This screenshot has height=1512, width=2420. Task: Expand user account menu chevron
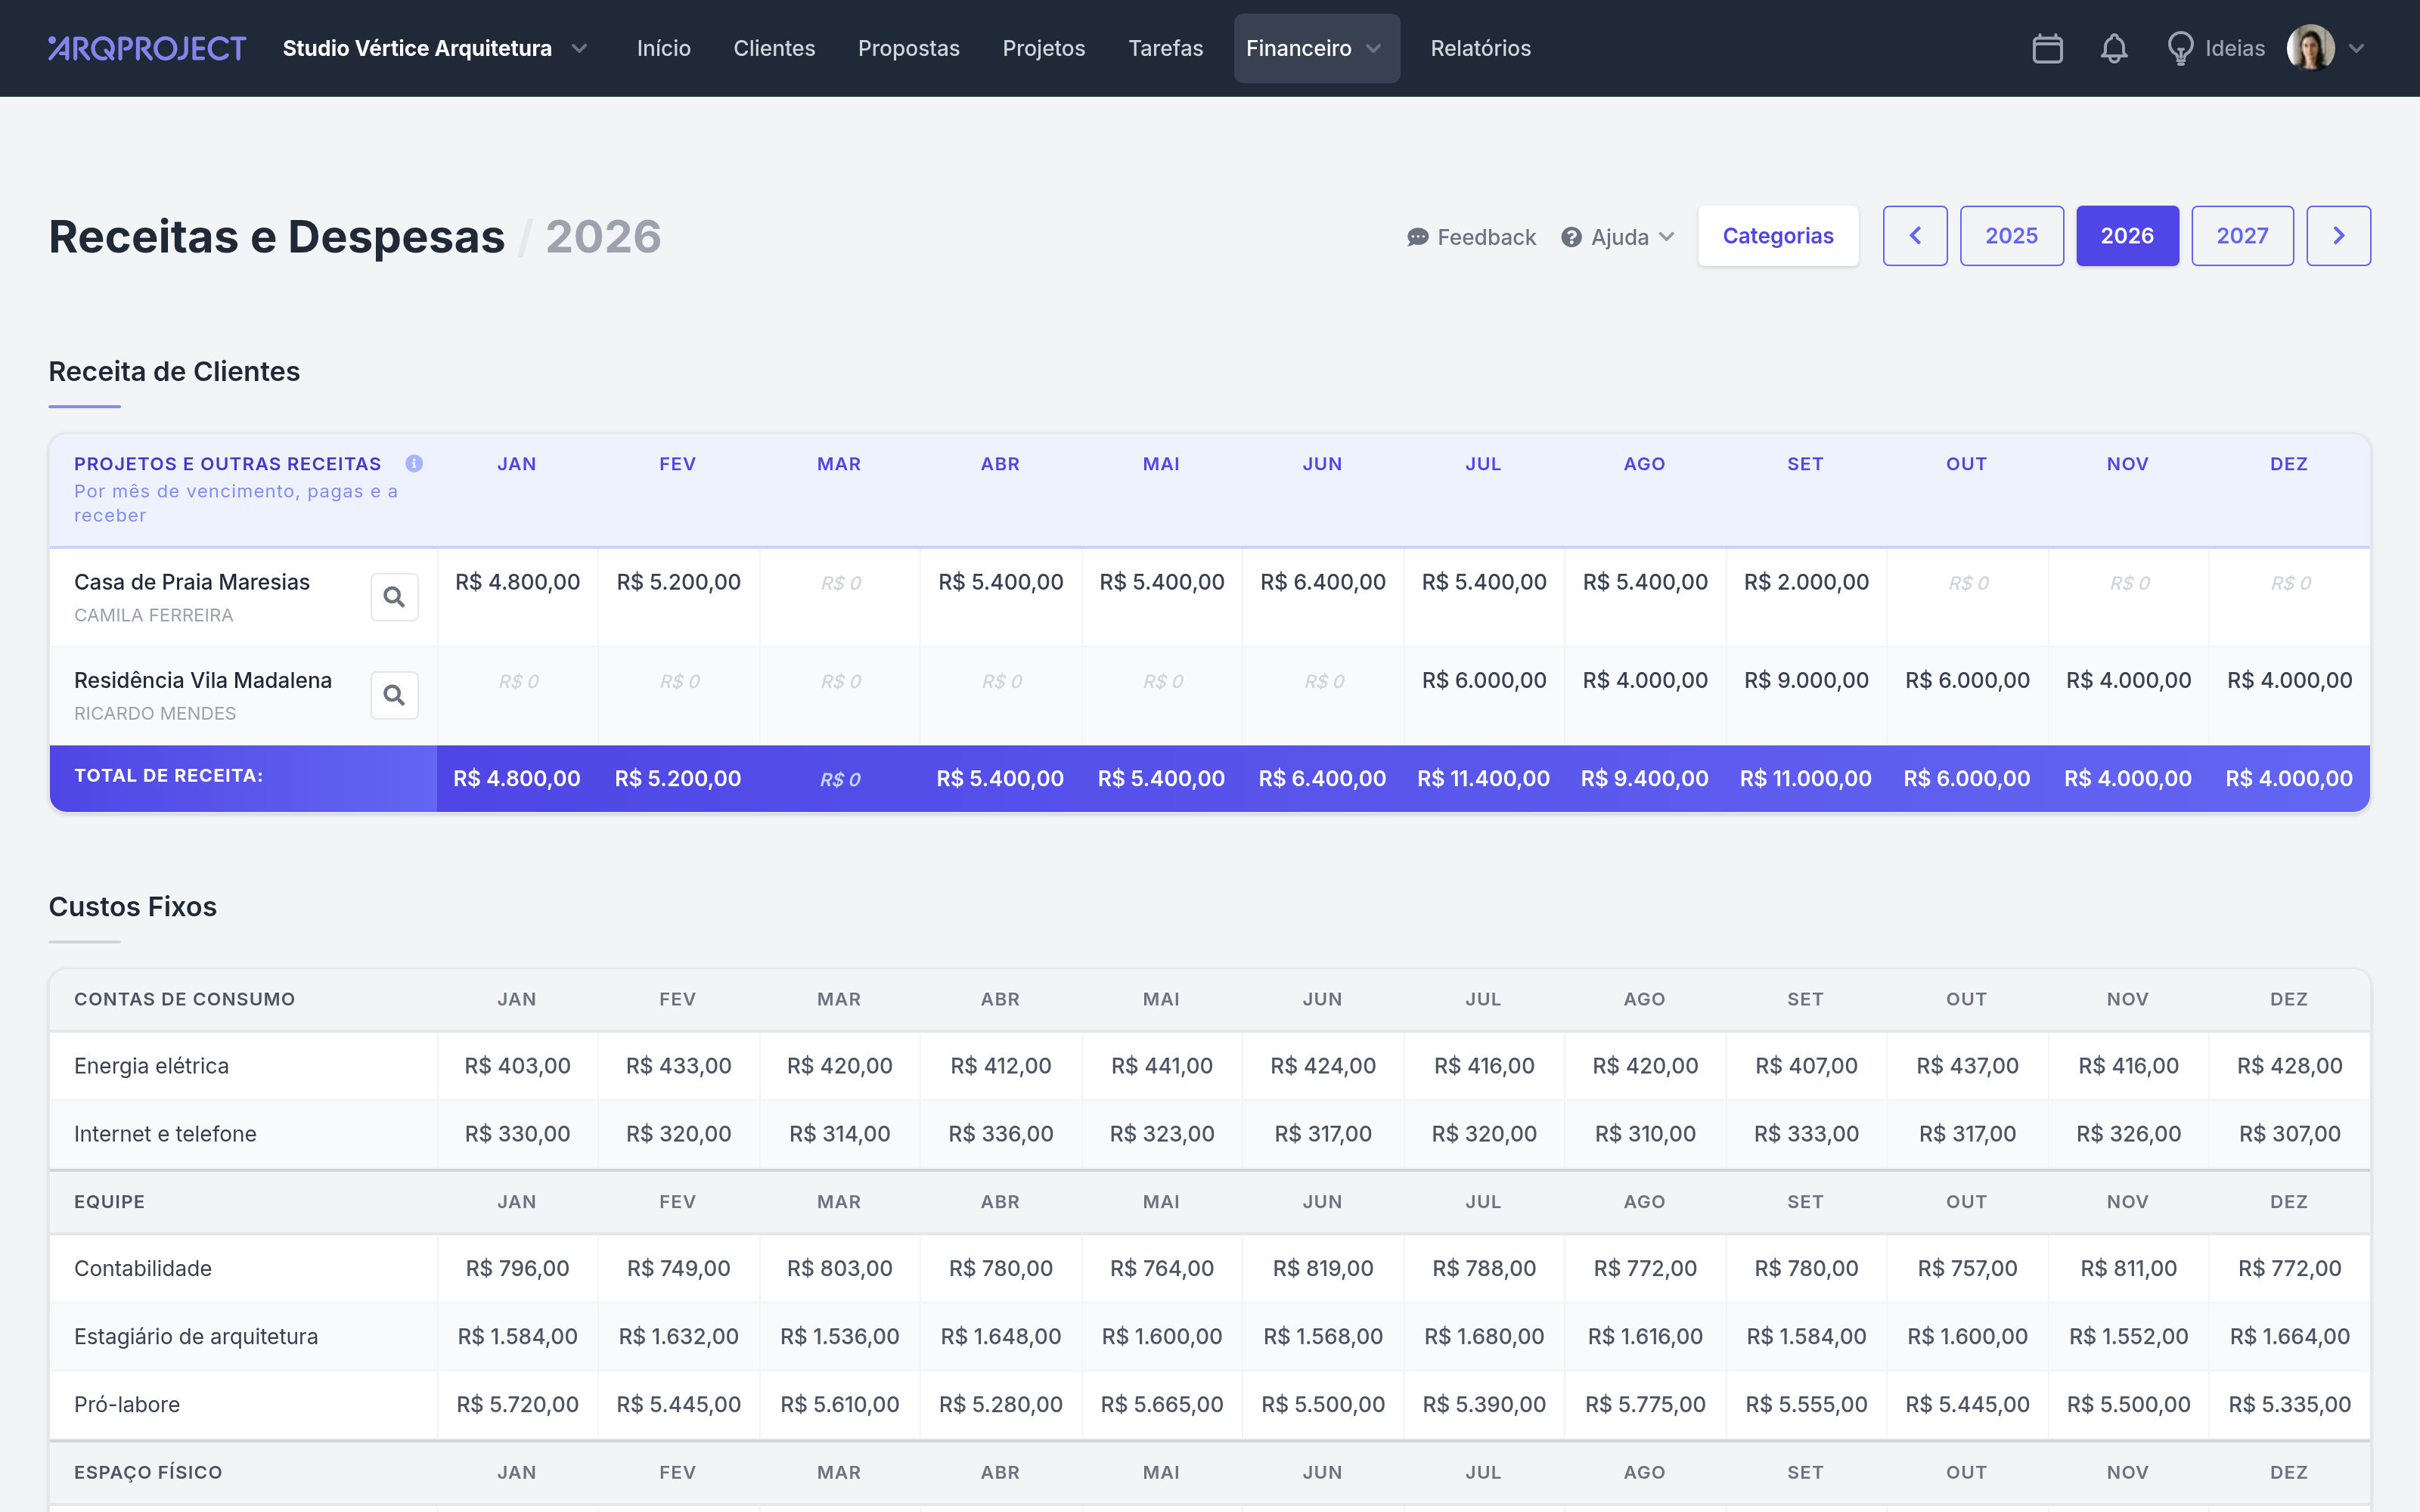(2356, 48)
